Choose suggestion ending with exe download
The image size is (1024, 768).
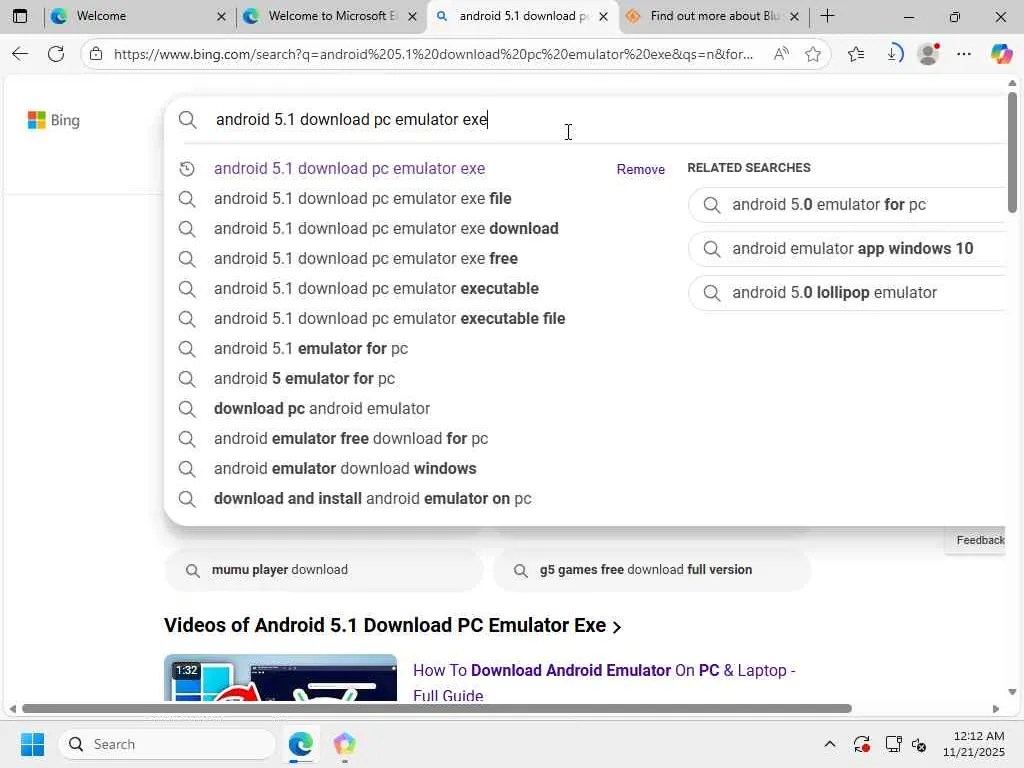386,229
